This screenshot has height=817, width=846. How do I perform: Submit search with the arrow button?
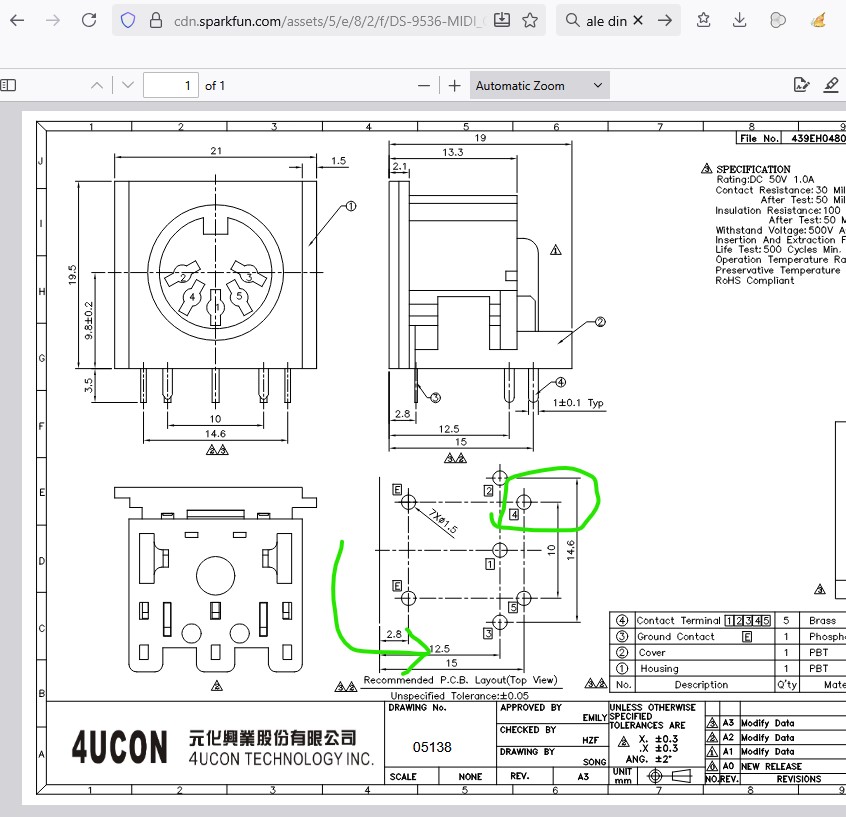coord(664,20)
